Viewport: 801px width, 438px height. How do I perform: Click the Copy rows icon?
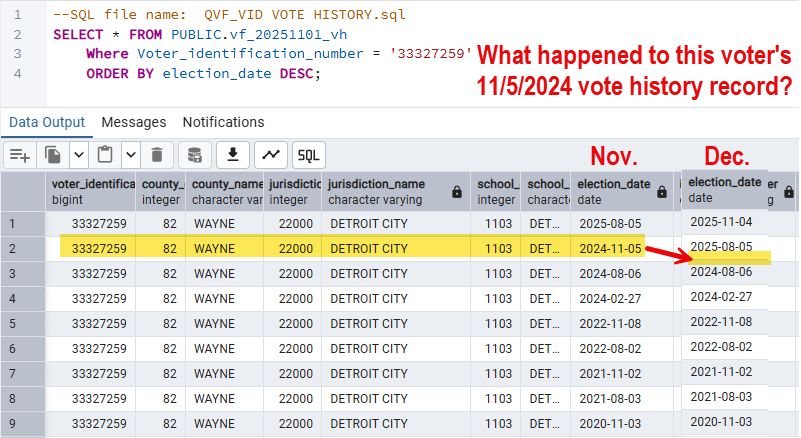(x=53, y=155)
